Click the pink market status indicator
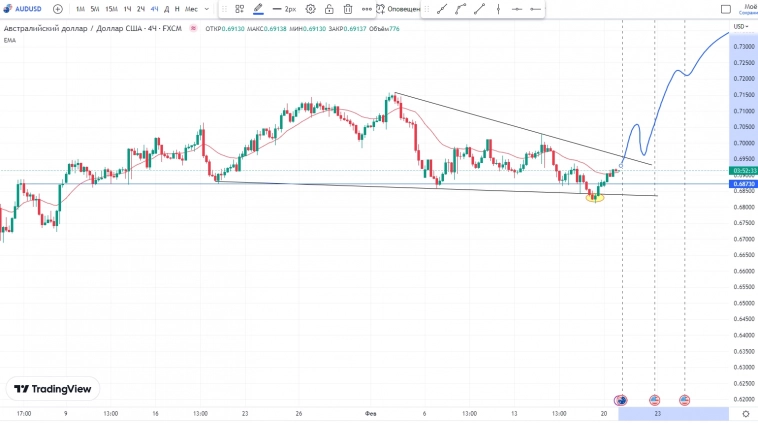Image resolution: width=758 pixels, height=423 pixels. coord(193,29)
